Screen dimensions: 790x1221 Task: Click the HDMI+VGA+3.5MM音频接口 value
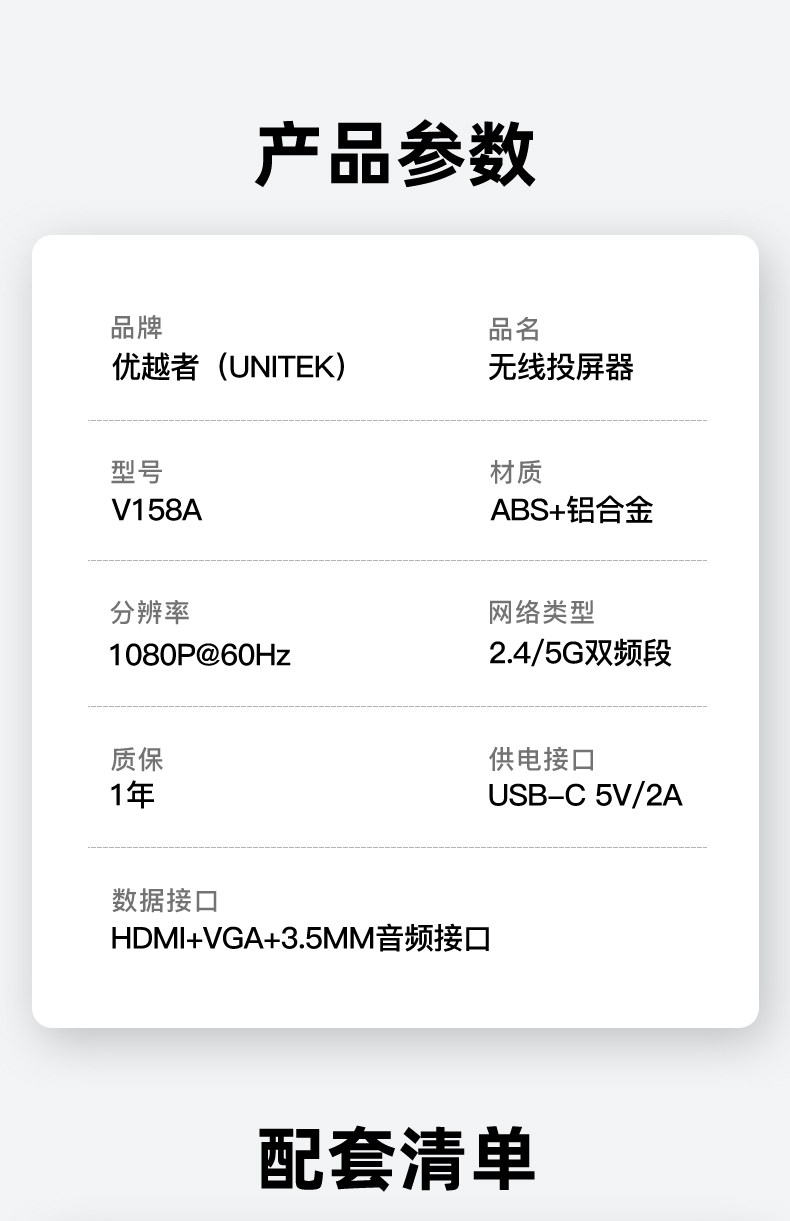(300, 940)
